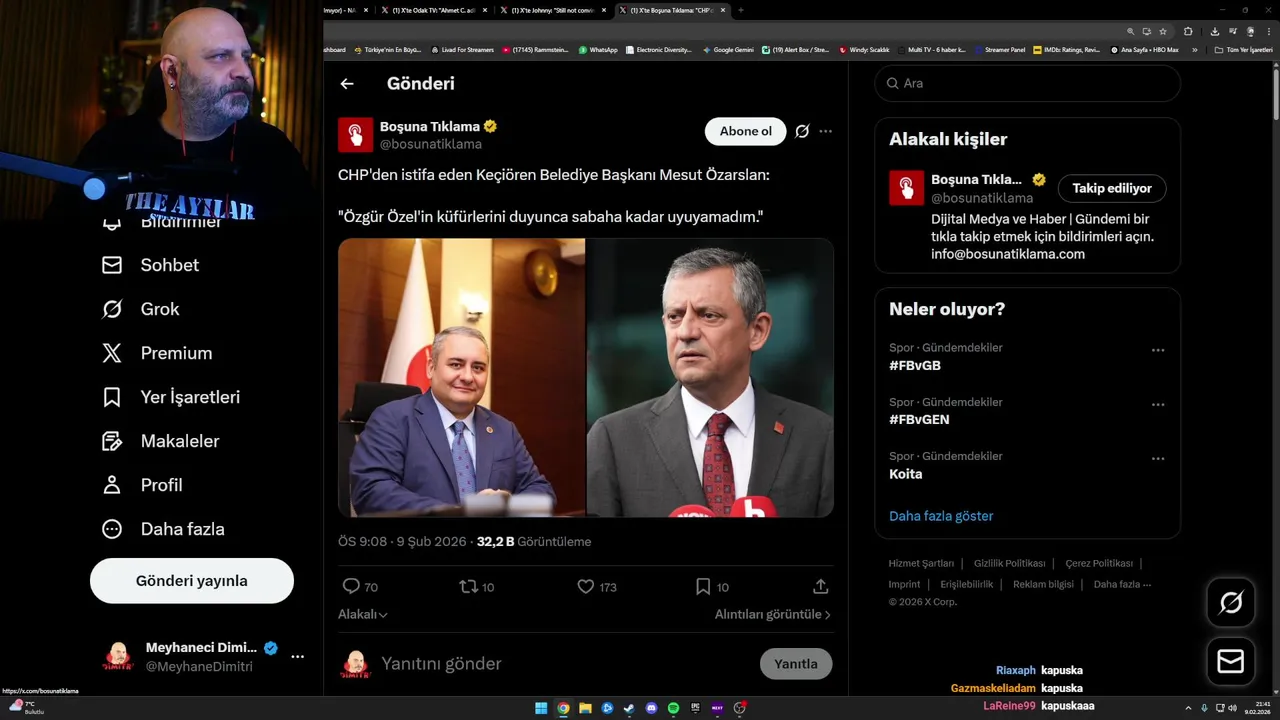
Task: Open Tüm Yer İşaretleri folder
Action: click(x=1243, y=49)
